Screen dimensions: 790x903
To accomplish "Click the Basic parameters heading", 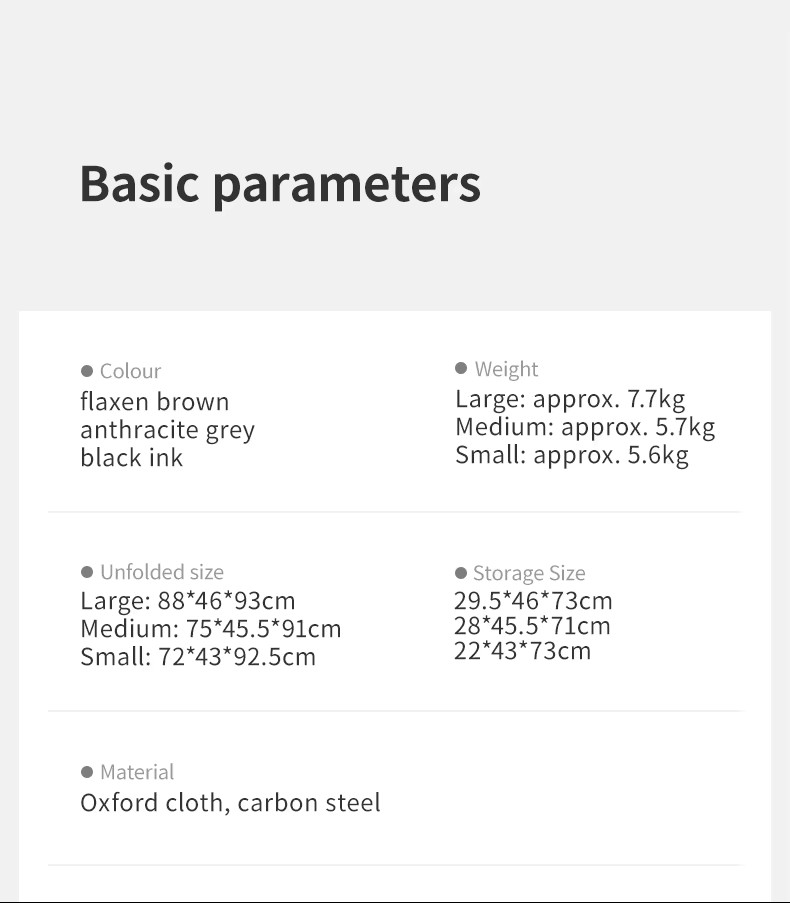I will click(x=280, y=185).
